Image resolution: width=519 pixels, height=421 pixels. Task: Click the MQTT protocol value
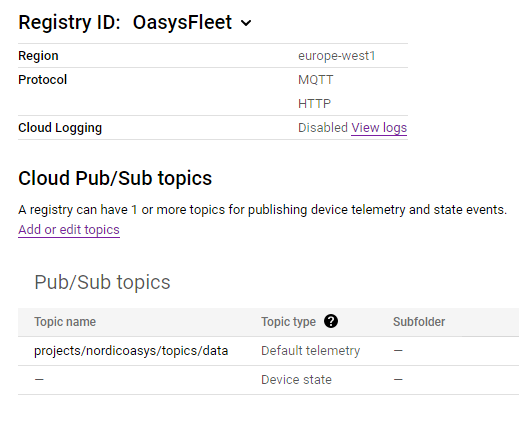[x=316, y=80]
